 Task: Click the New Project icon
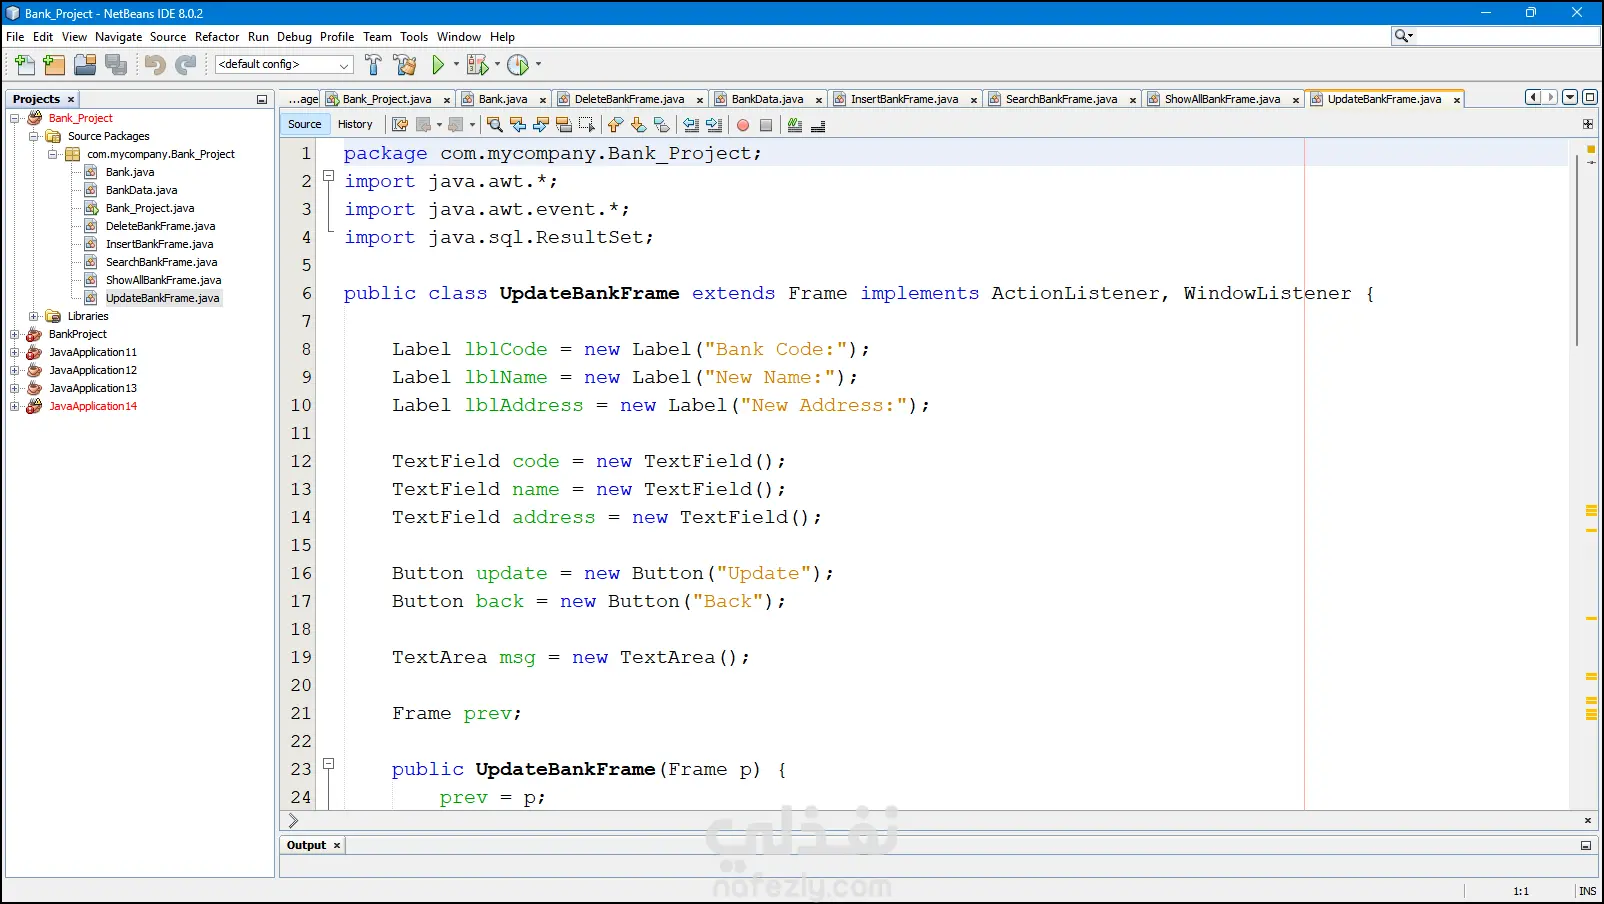(x=54, y=65)
